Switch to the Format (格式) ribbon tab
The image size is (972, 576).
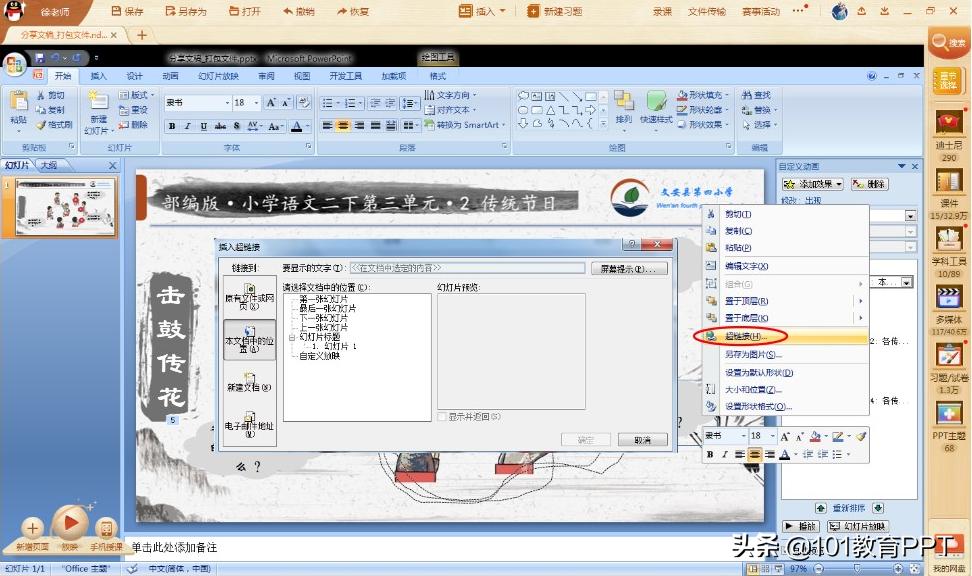438,76
